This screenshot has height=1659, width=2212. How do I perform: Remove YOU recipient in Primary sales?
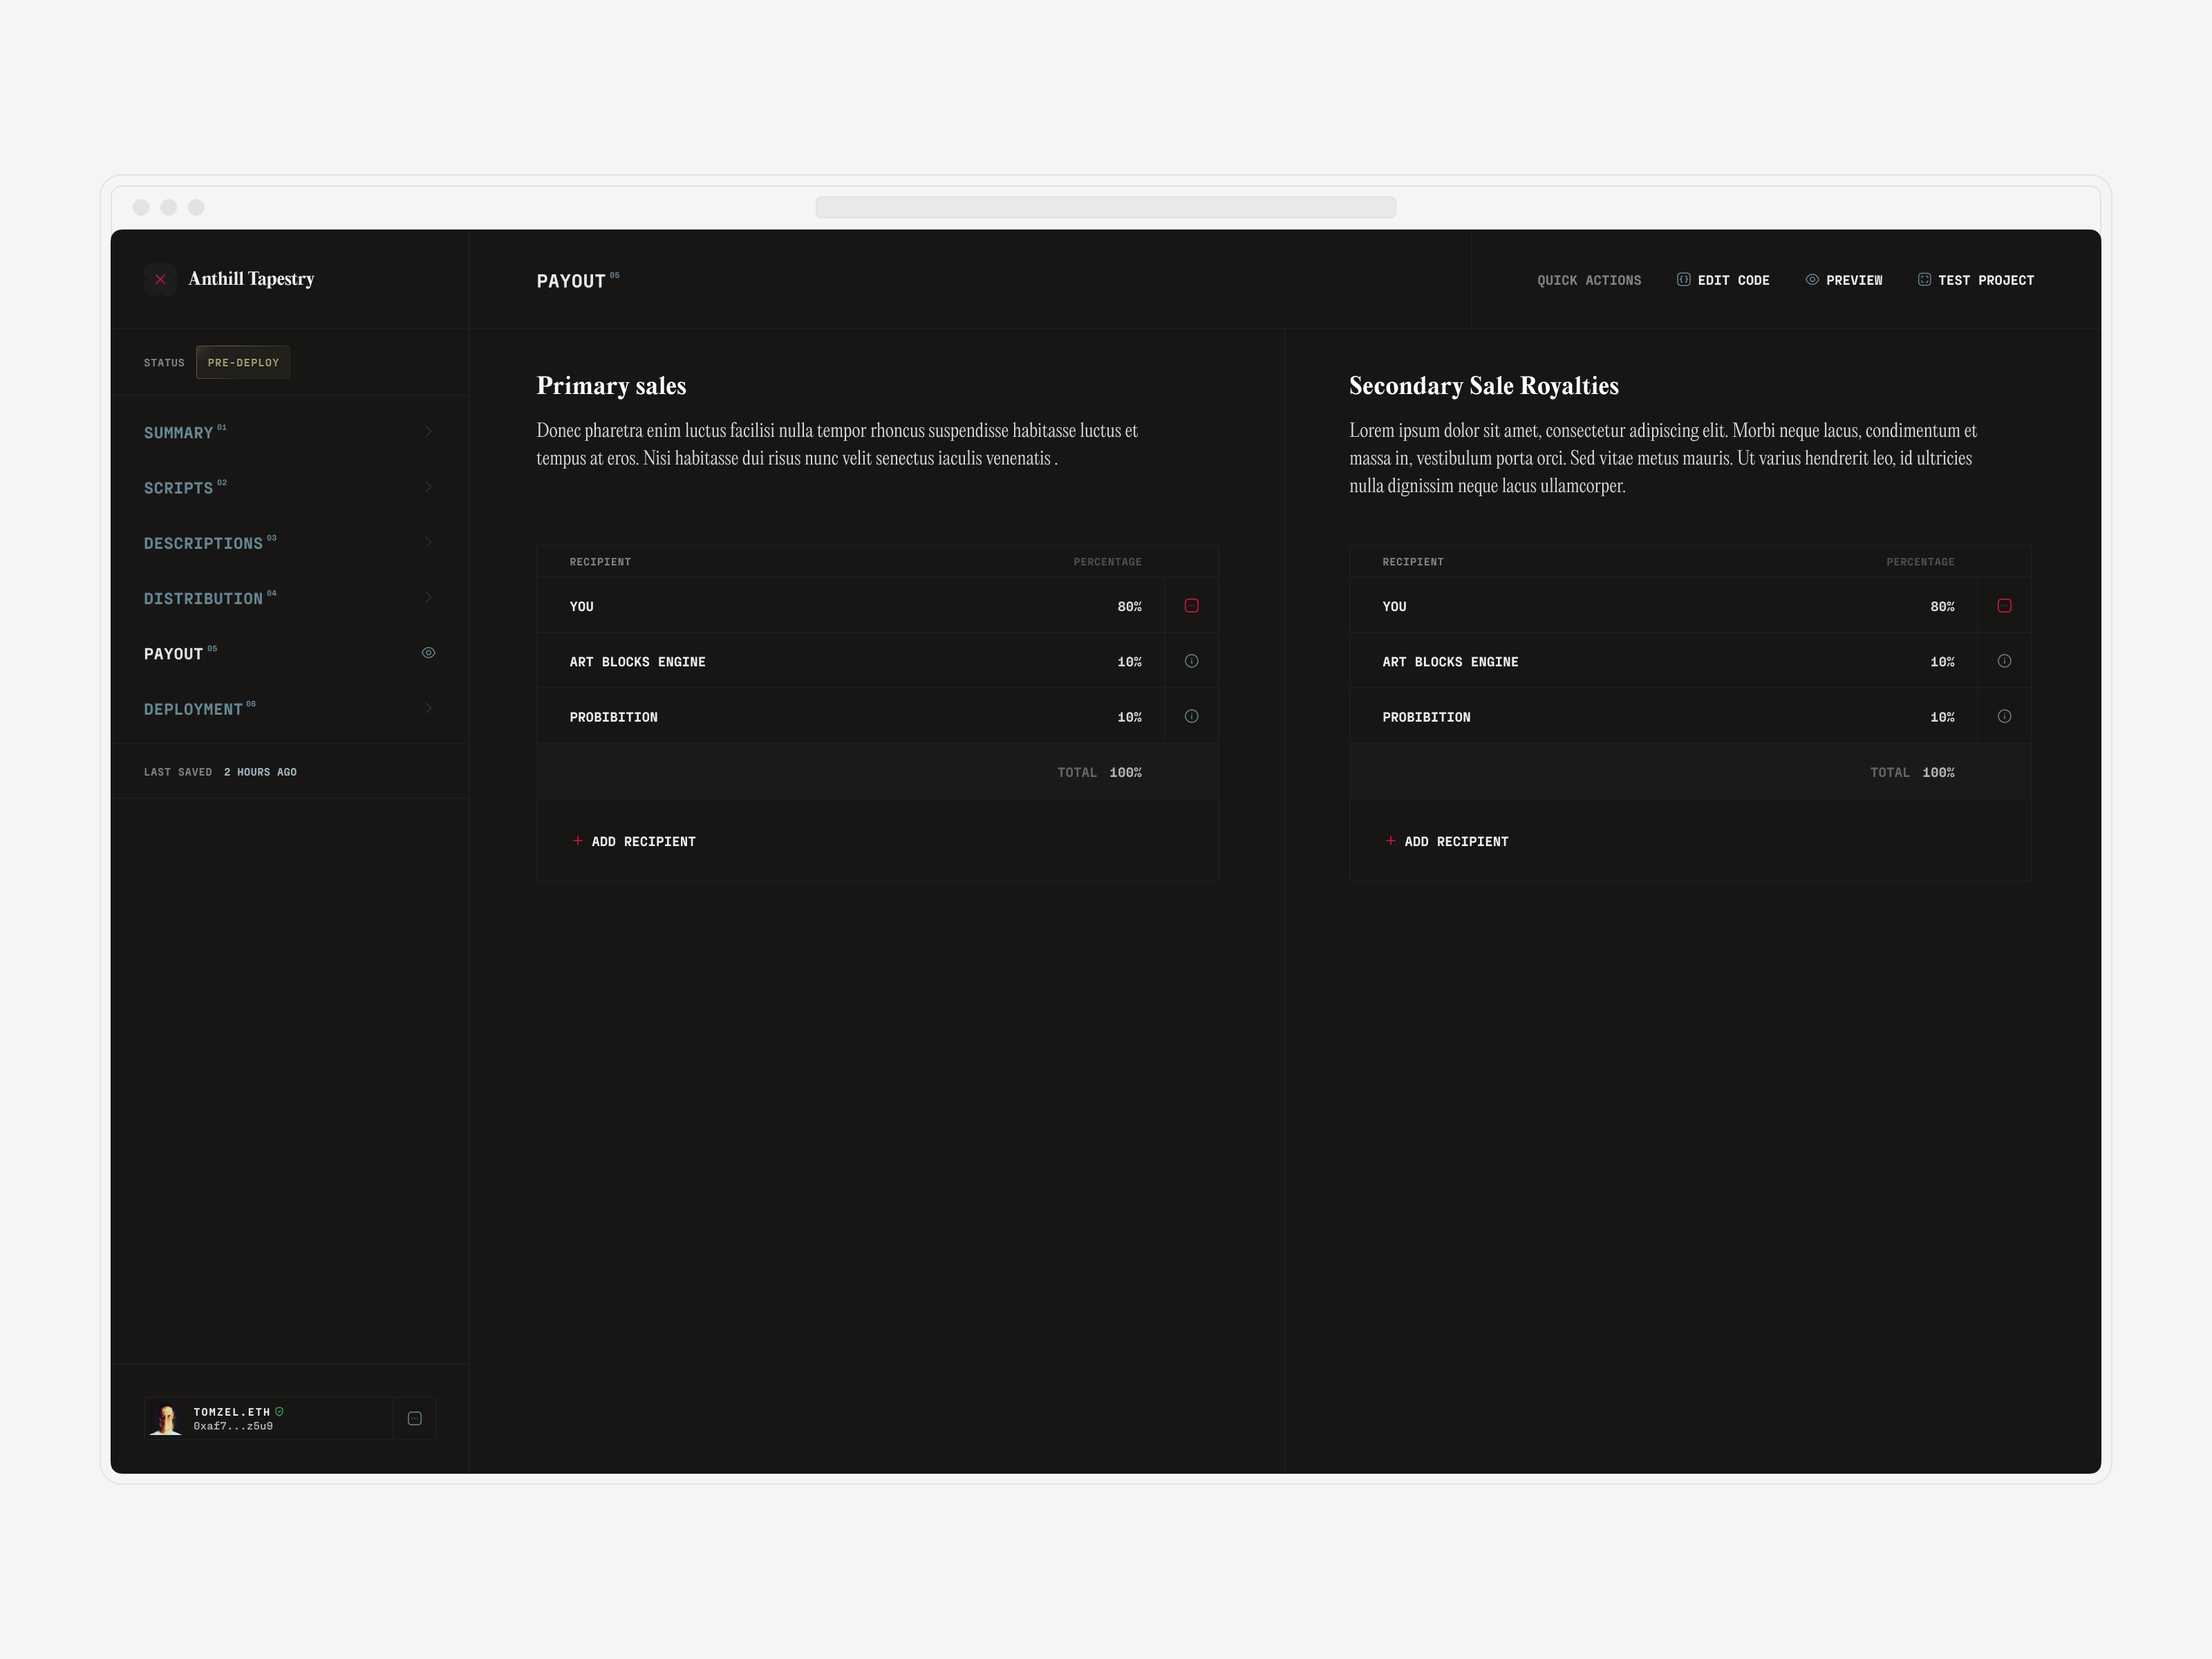pyautogui.click(x=1191, y=606)
